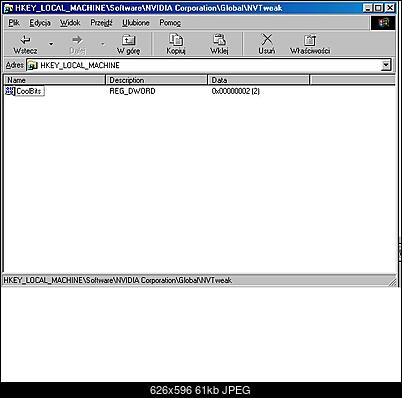
Task: Open the Pomoc menu
Action: pos(170,23)
